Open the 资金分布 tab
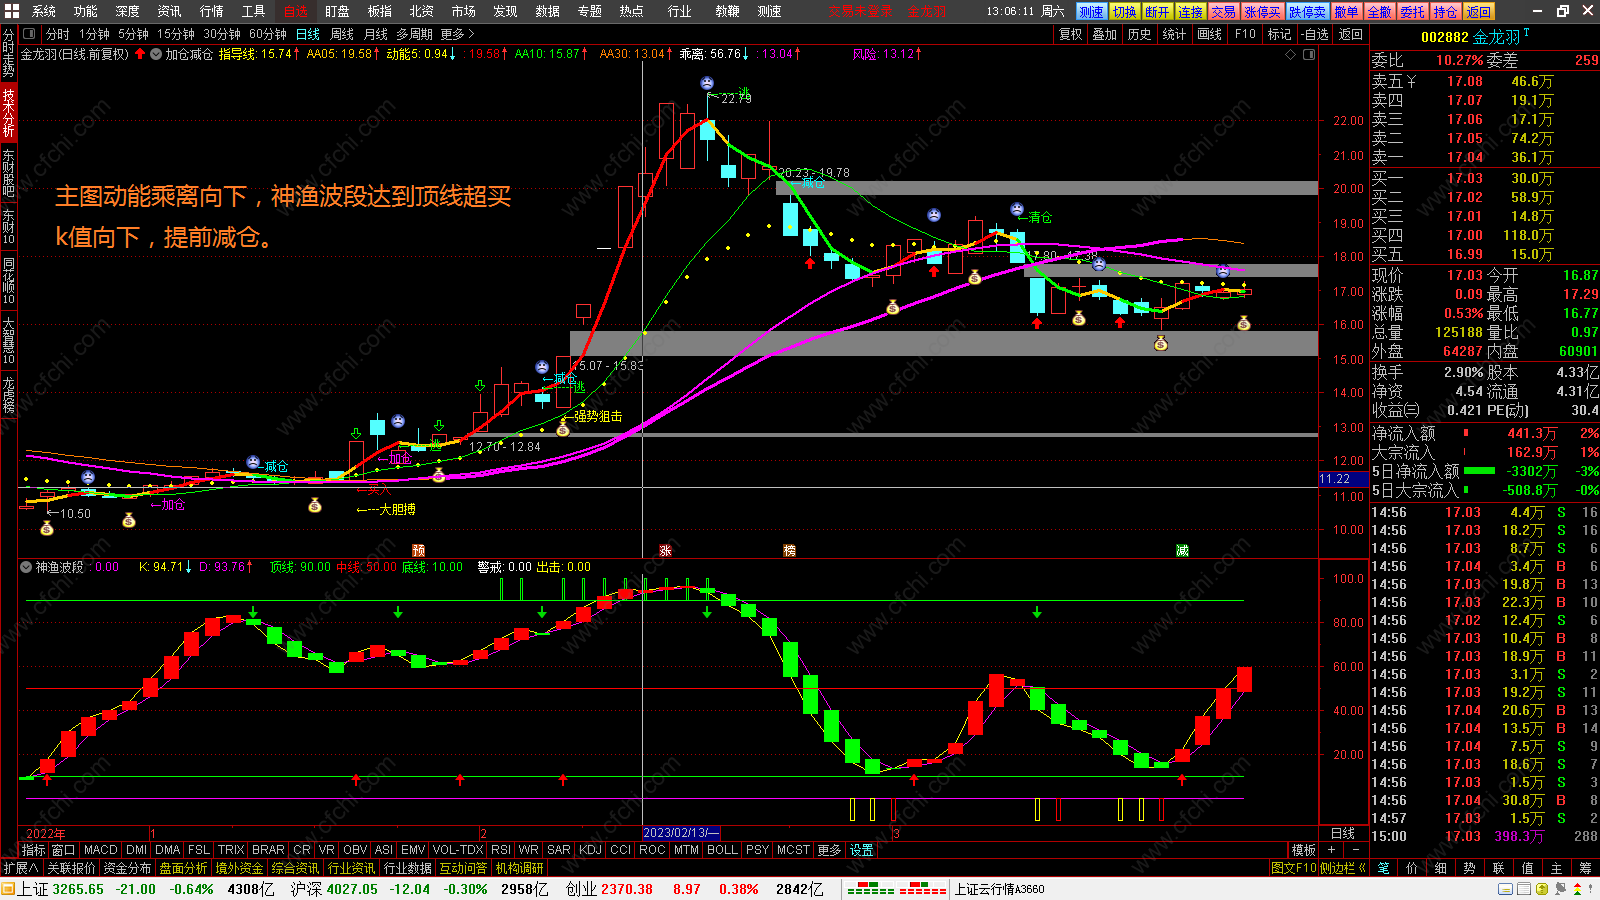1600x900 pixels. click(x=127, y=868)
